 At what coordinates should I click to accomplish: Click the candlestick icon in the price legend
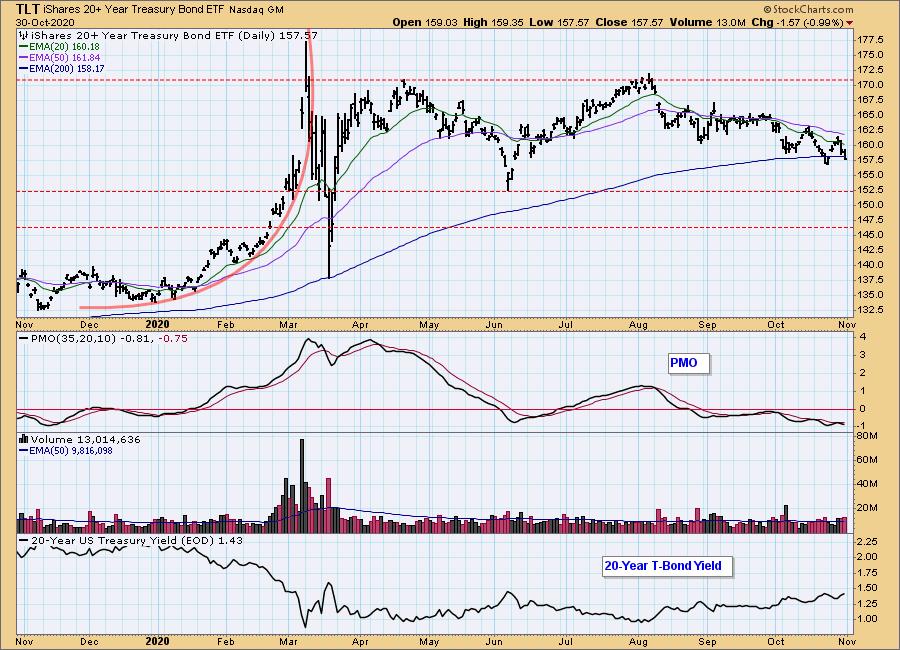pyautogui.click(x=24, y=35)
